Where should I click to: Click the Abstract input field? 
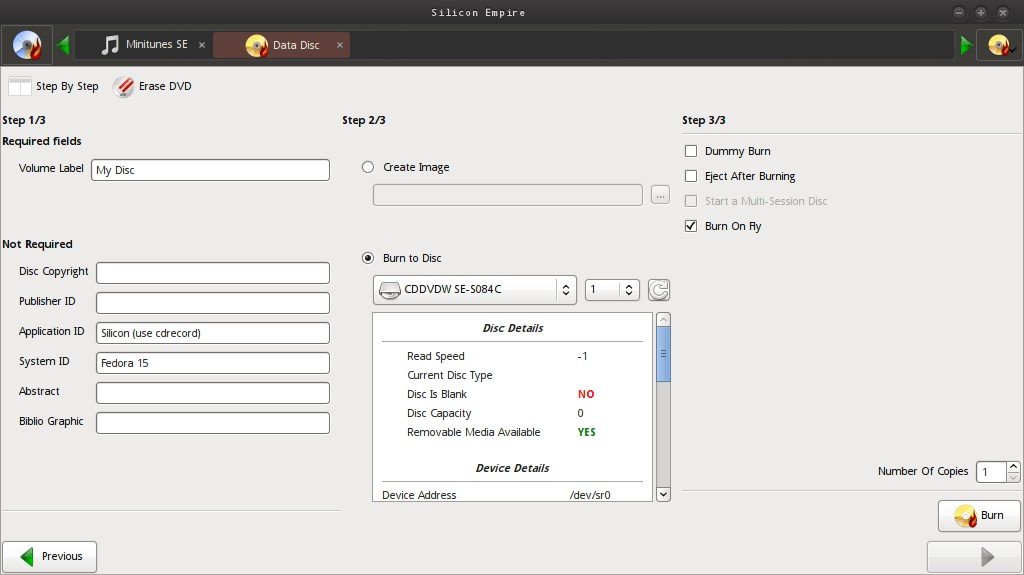[213, 393]
